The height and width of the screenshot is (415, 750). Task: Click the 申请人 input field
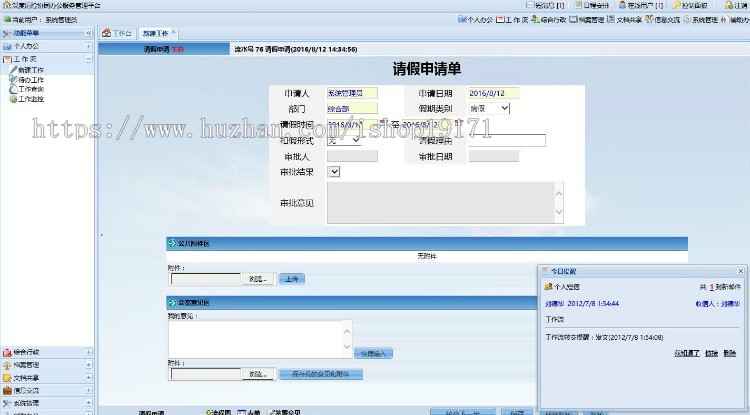(x=352, y=93)
